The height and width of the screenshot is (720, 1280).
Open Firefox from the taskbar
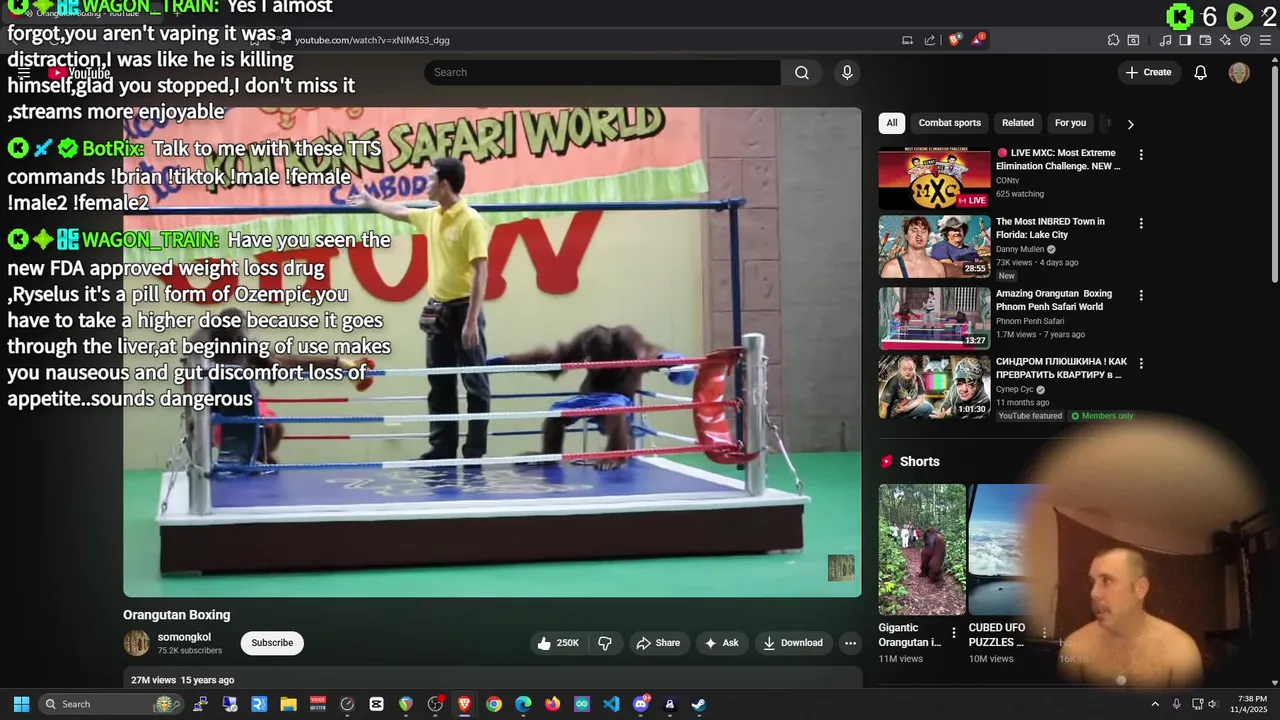552,704
